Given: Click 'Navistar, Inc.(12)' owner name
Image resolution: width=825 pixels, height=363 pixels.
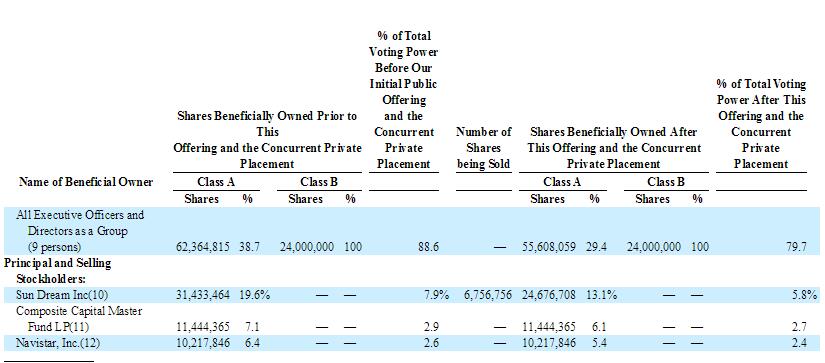Looking at the screenshot, I should click(58, 343).
